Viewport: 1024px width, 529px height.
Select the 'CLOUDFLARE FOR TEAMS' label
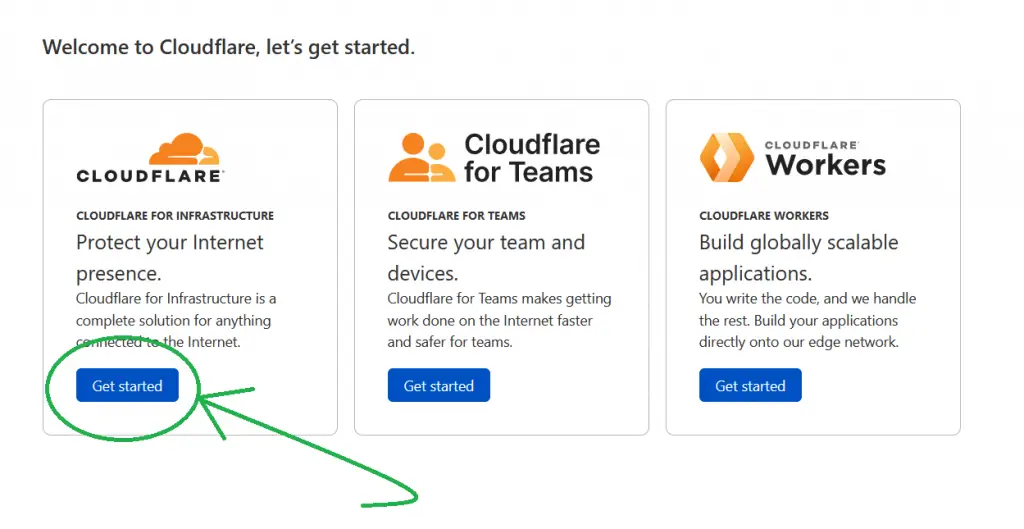[x=456, y=216]
